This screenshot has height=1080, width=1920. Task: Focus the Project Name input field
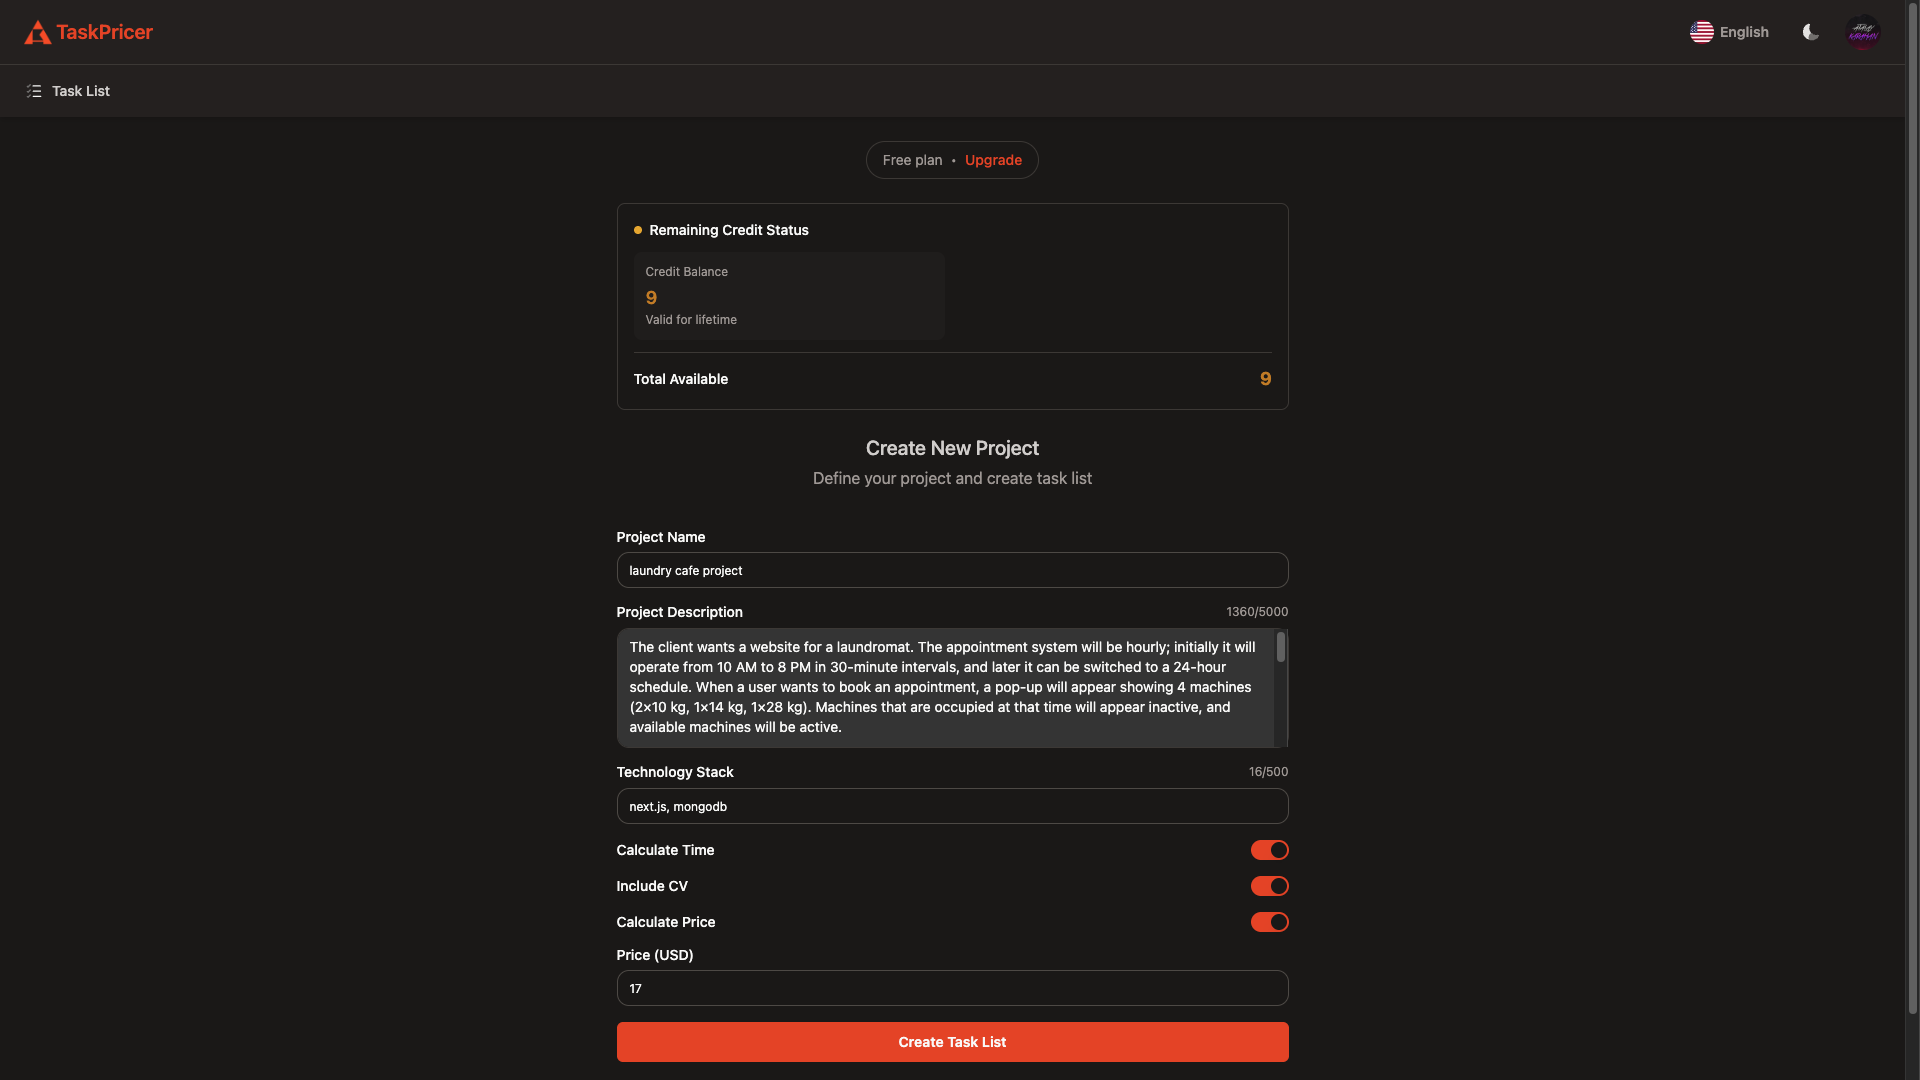point(951,570)
